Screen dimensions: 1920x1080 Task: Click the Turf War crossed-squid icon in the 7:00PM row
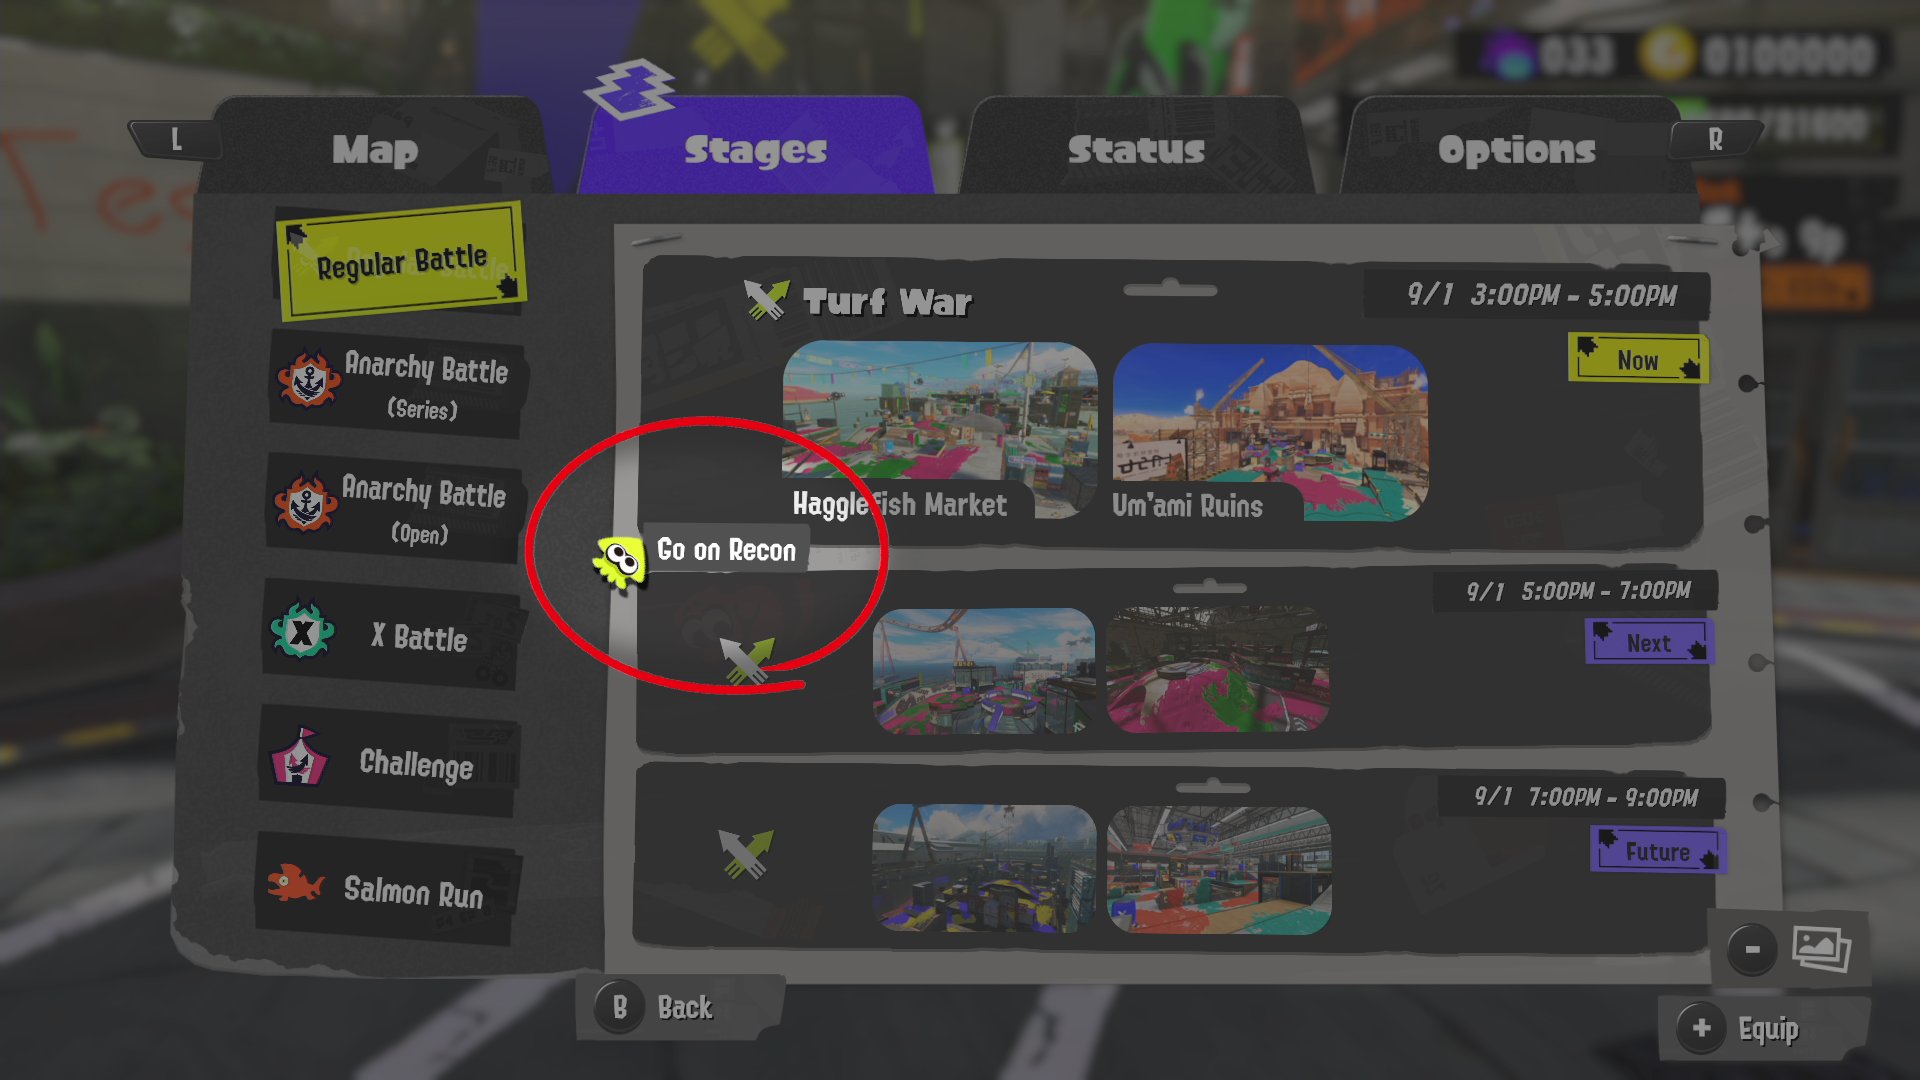(746, 854)
